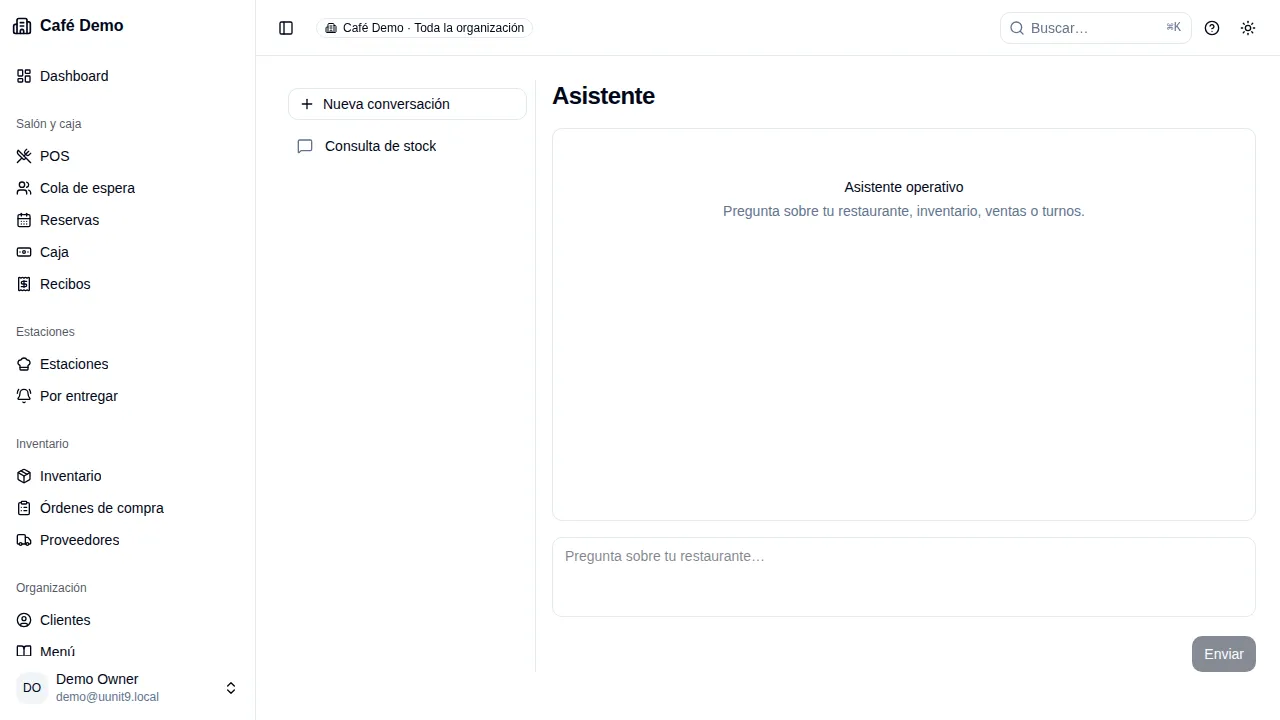
Task: Click the Órdenes de compra clipboard icon
Action: click(24, 508)
